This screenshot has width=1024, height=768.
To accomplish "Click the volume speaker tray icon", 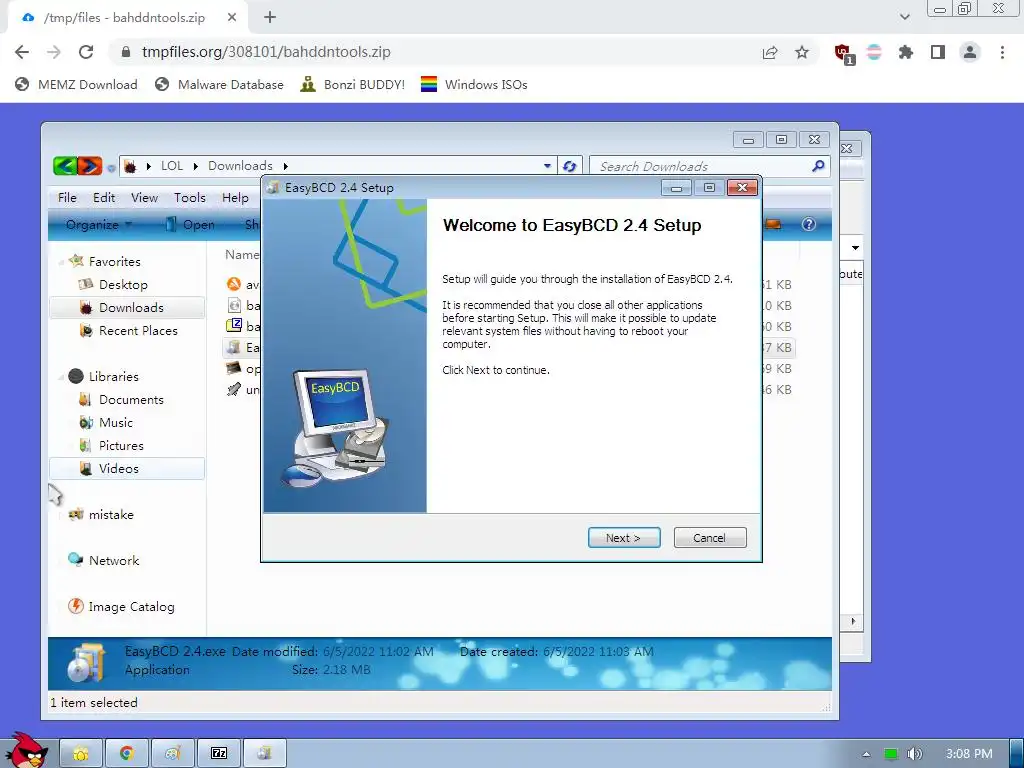I will (915, 754).
